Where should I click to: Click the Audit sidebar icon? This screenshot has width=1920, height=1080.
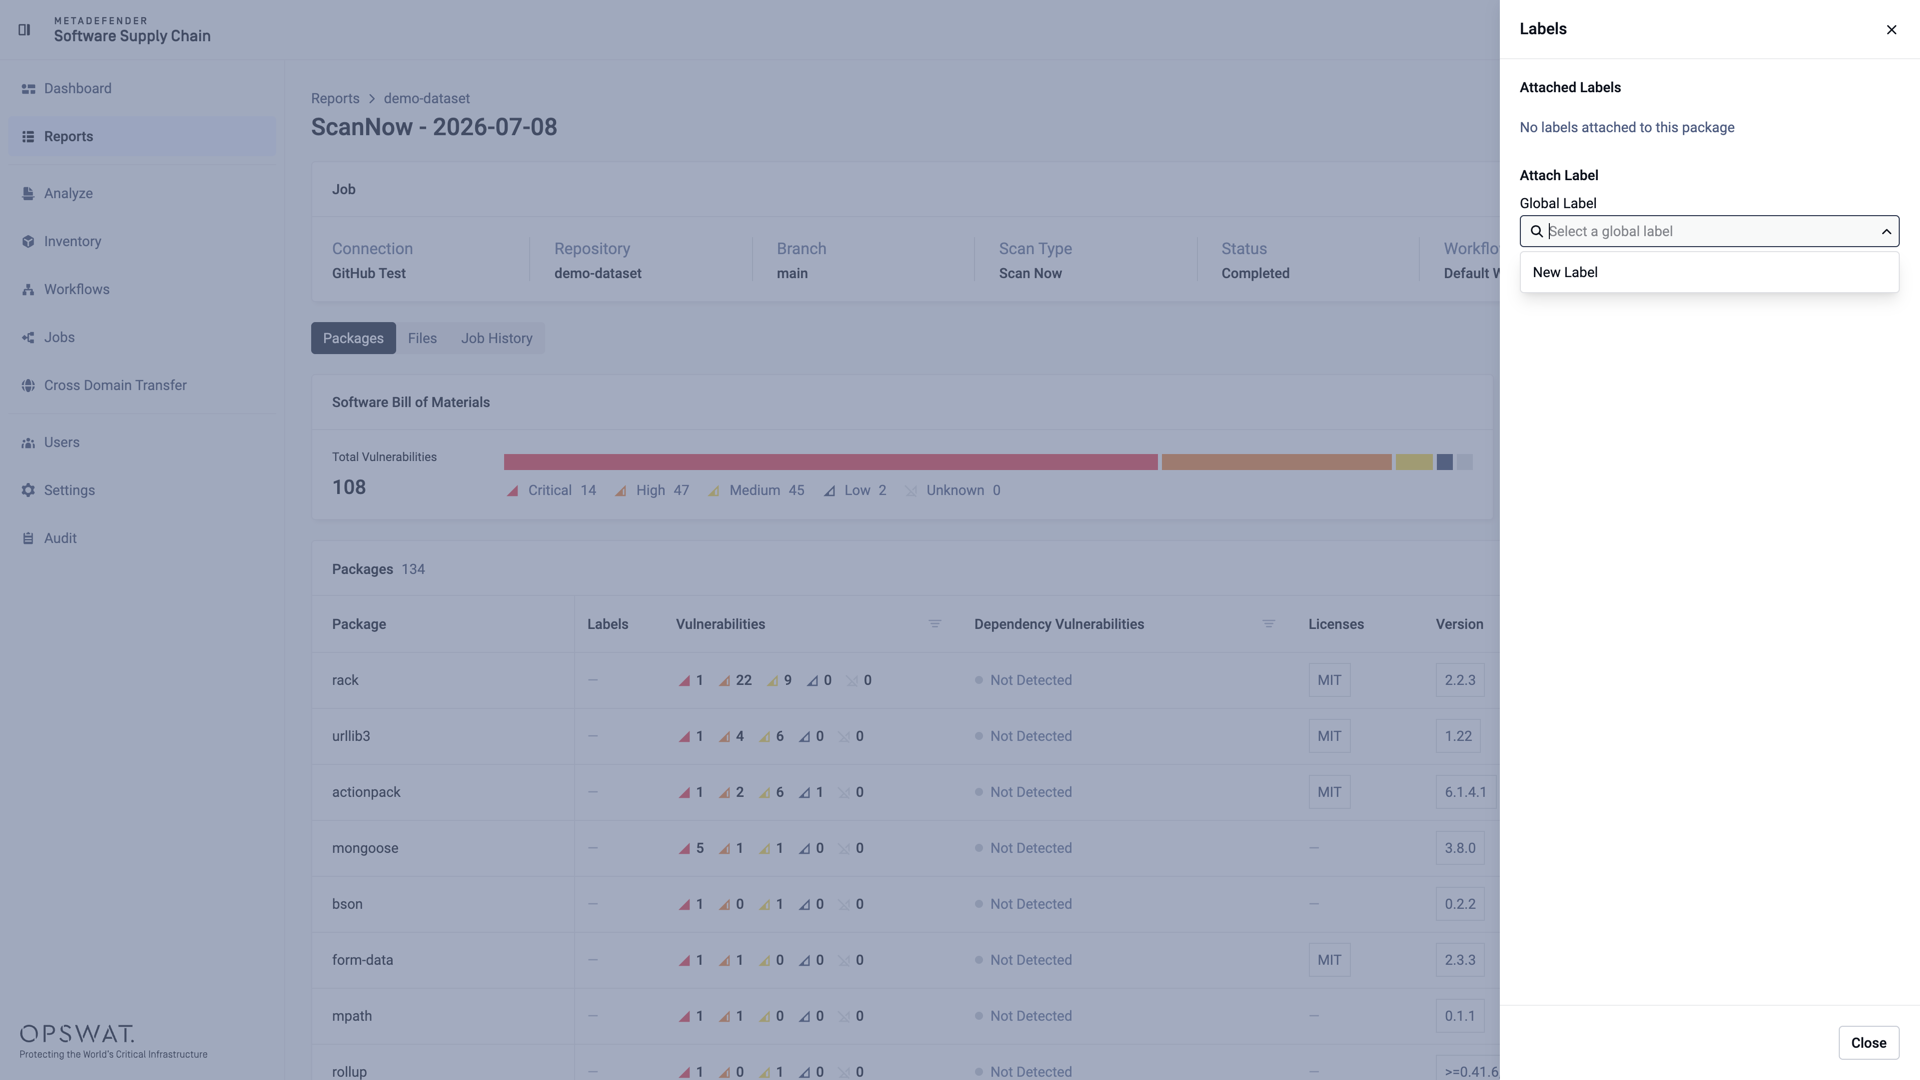click(x=28, y=539)
